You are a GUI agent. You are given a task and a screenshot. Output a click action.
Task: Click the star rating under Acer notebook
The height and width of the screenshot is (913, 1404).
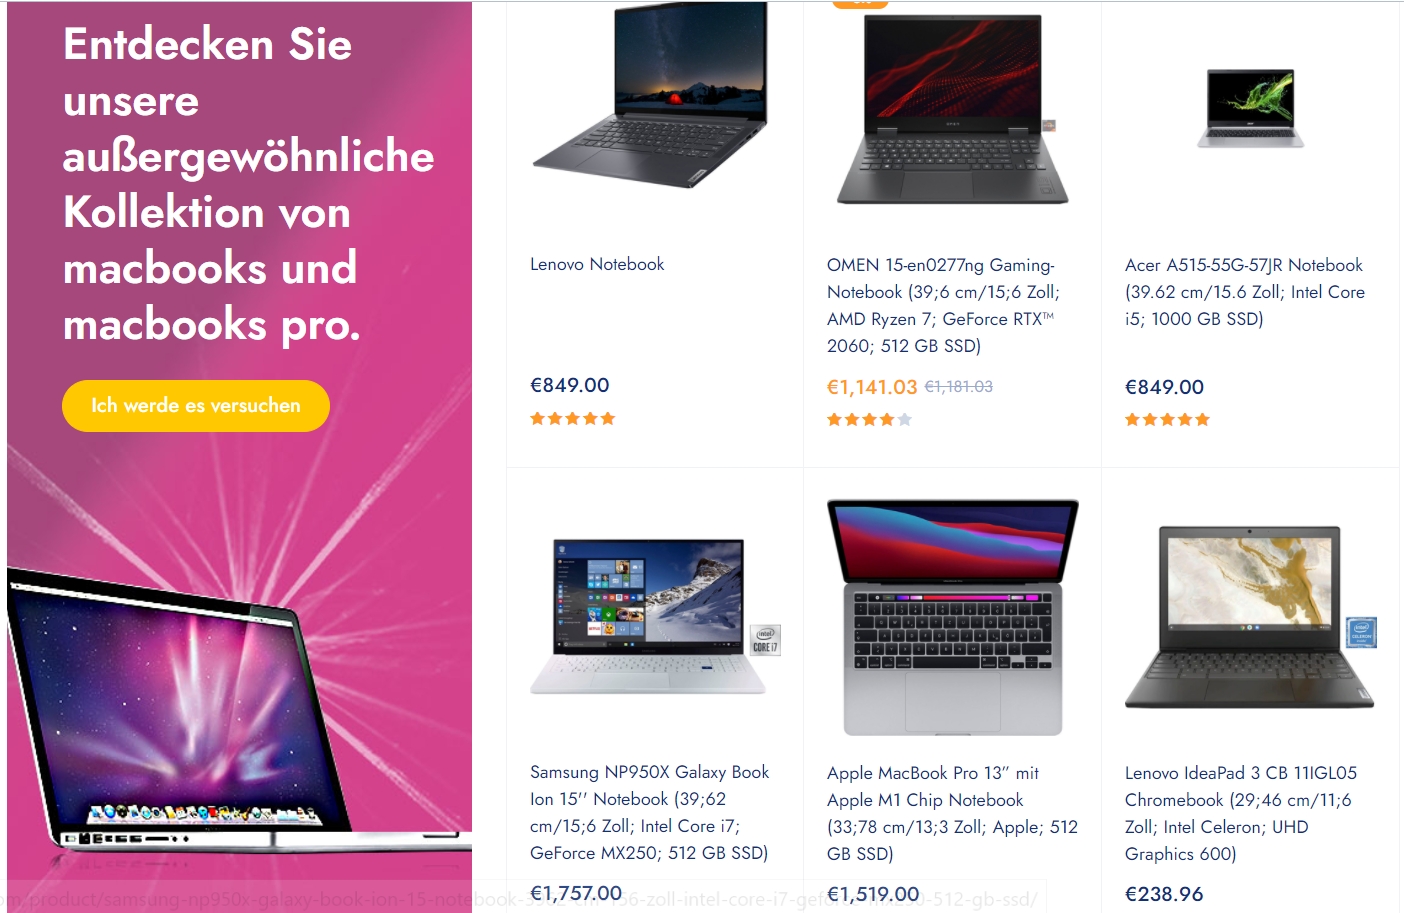click(1167, 420)
